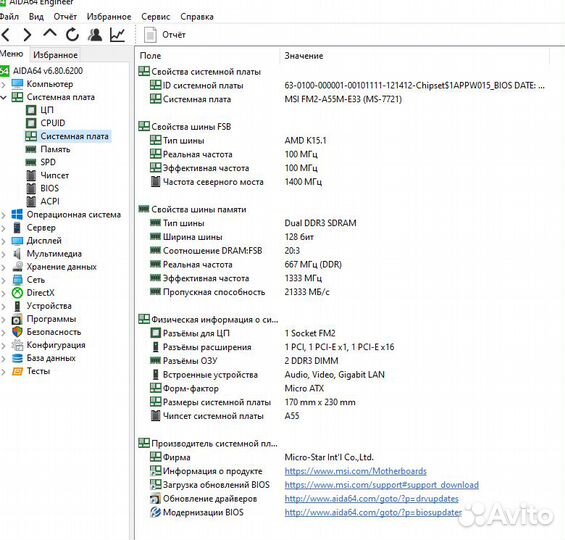Viewport: 565px width, 540px height.
Task: Click the Сеть network icon
Action: [17, 280]
